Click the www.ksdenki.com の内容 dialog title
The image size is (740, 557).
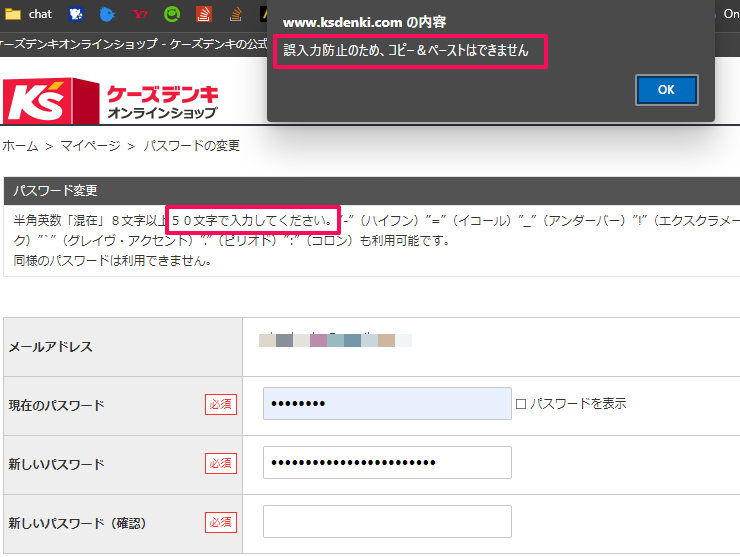click(364, 22)
